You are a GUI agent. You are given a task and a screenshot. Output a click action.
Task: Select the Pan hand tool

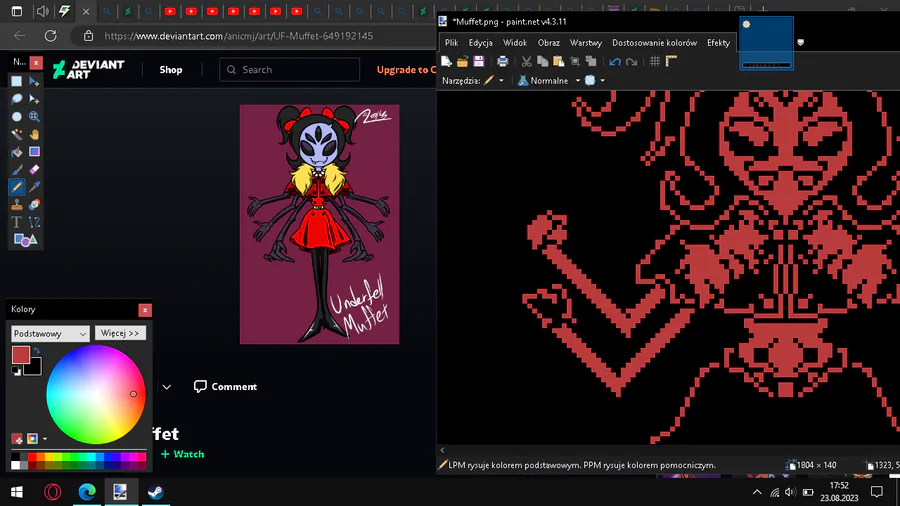(x=34, y=134)
